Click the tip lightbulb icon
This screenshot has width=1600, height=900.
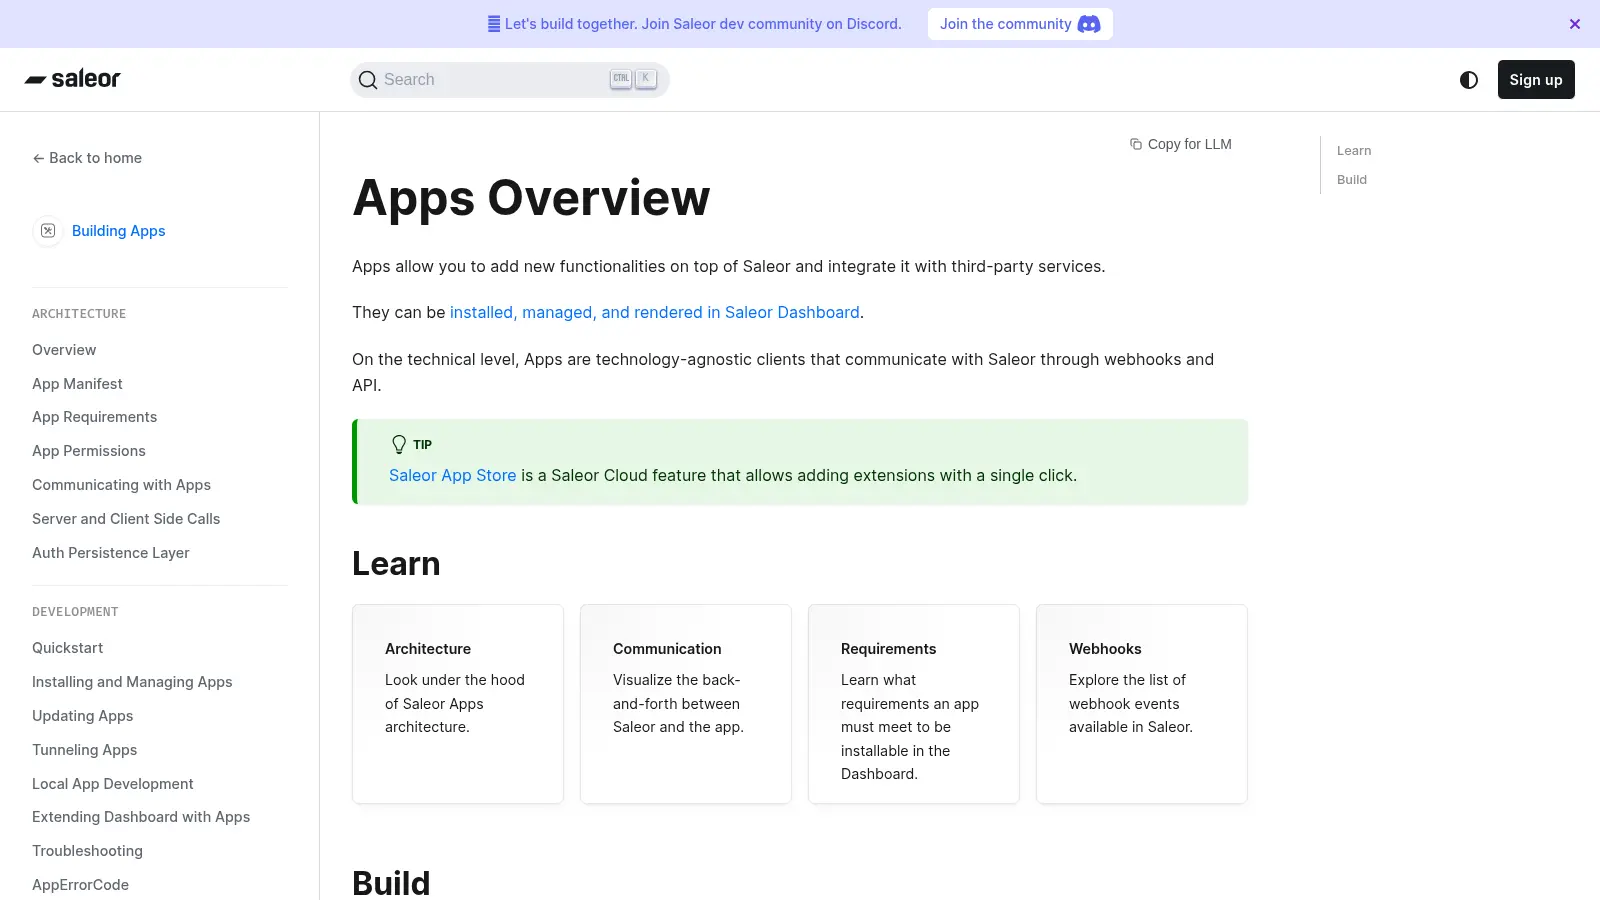[x=399, y=444]
